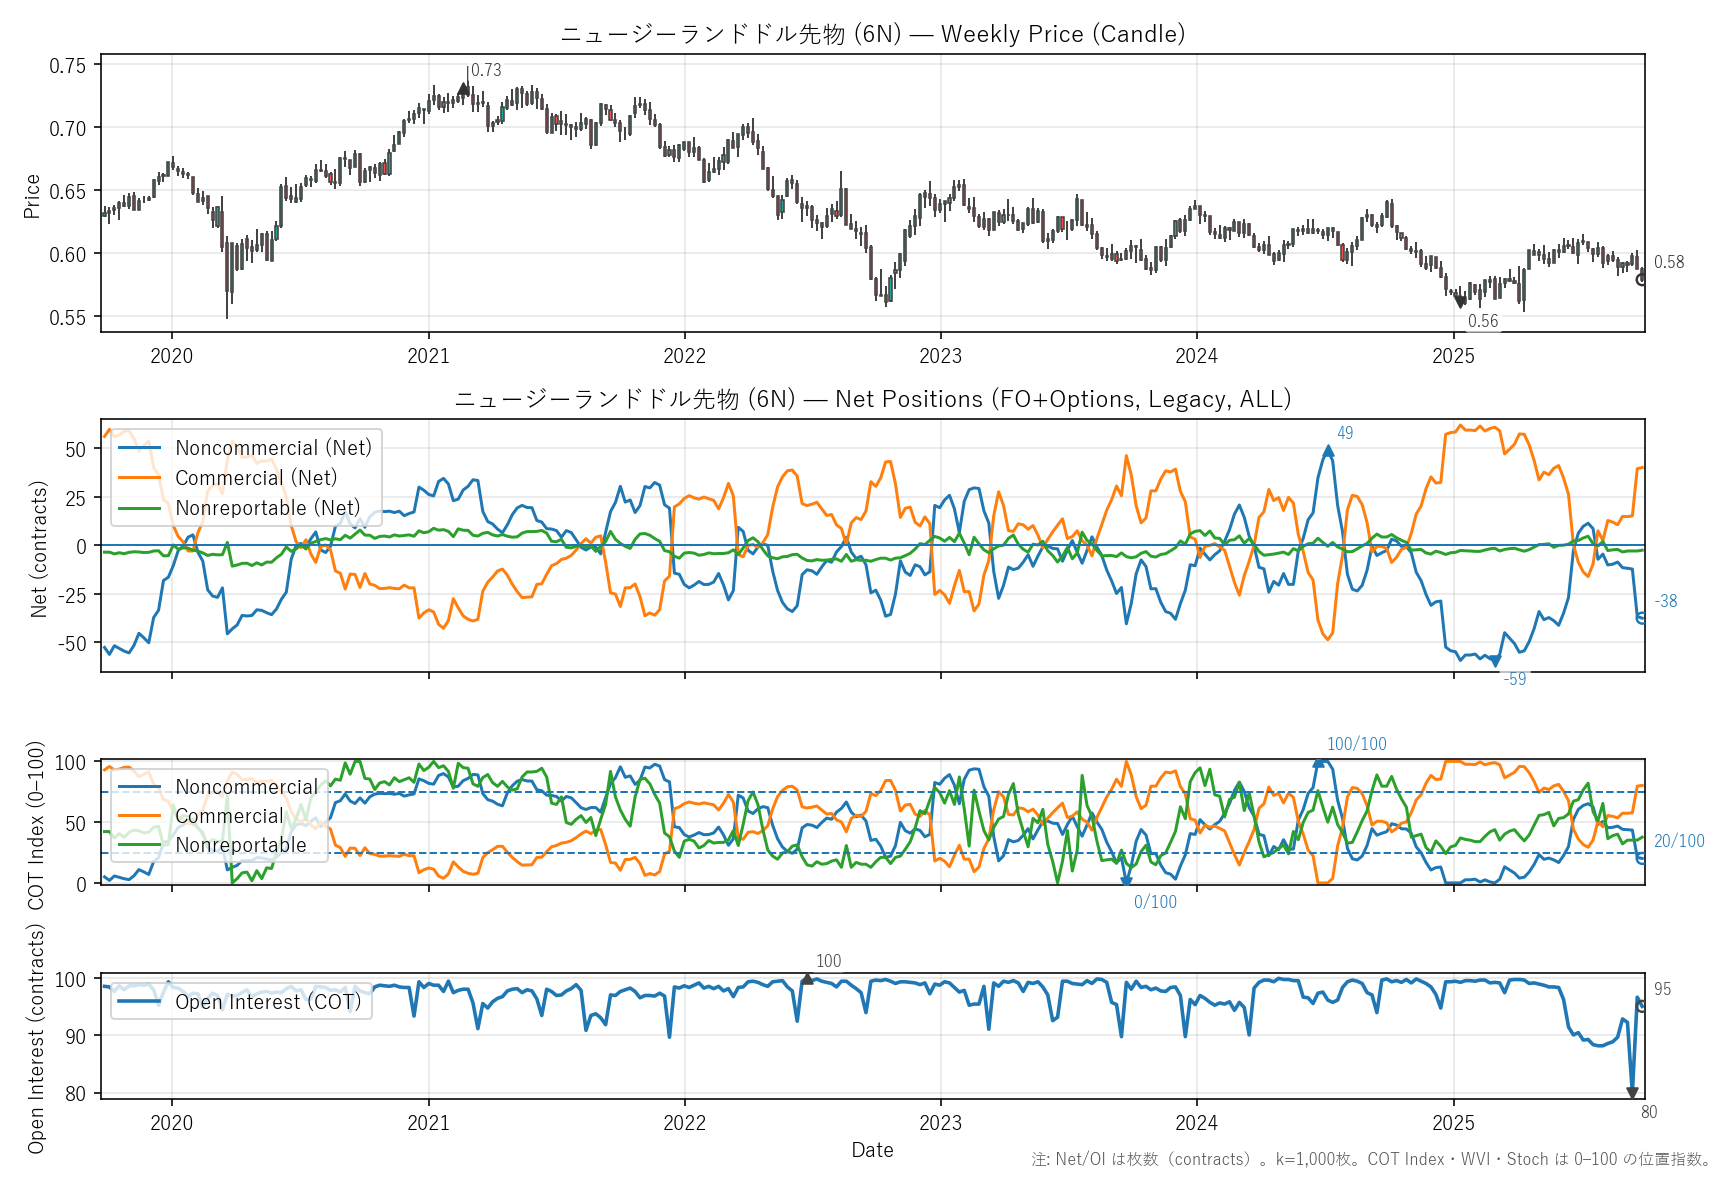This screenshot has width=1728, height=1180.
Task: Click the 0/100 COT Index low marker
Action: 1126,881
